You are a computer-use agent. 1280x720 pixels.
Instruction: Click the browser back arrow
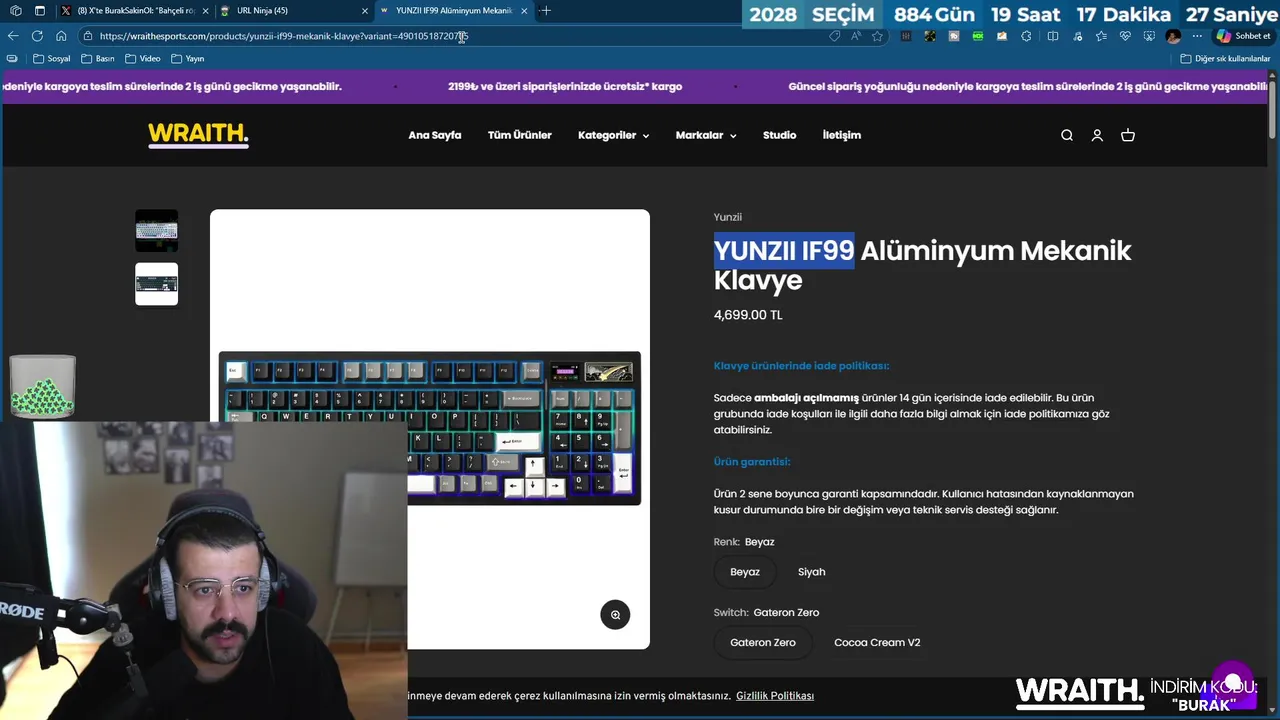[x=13, y=36]
